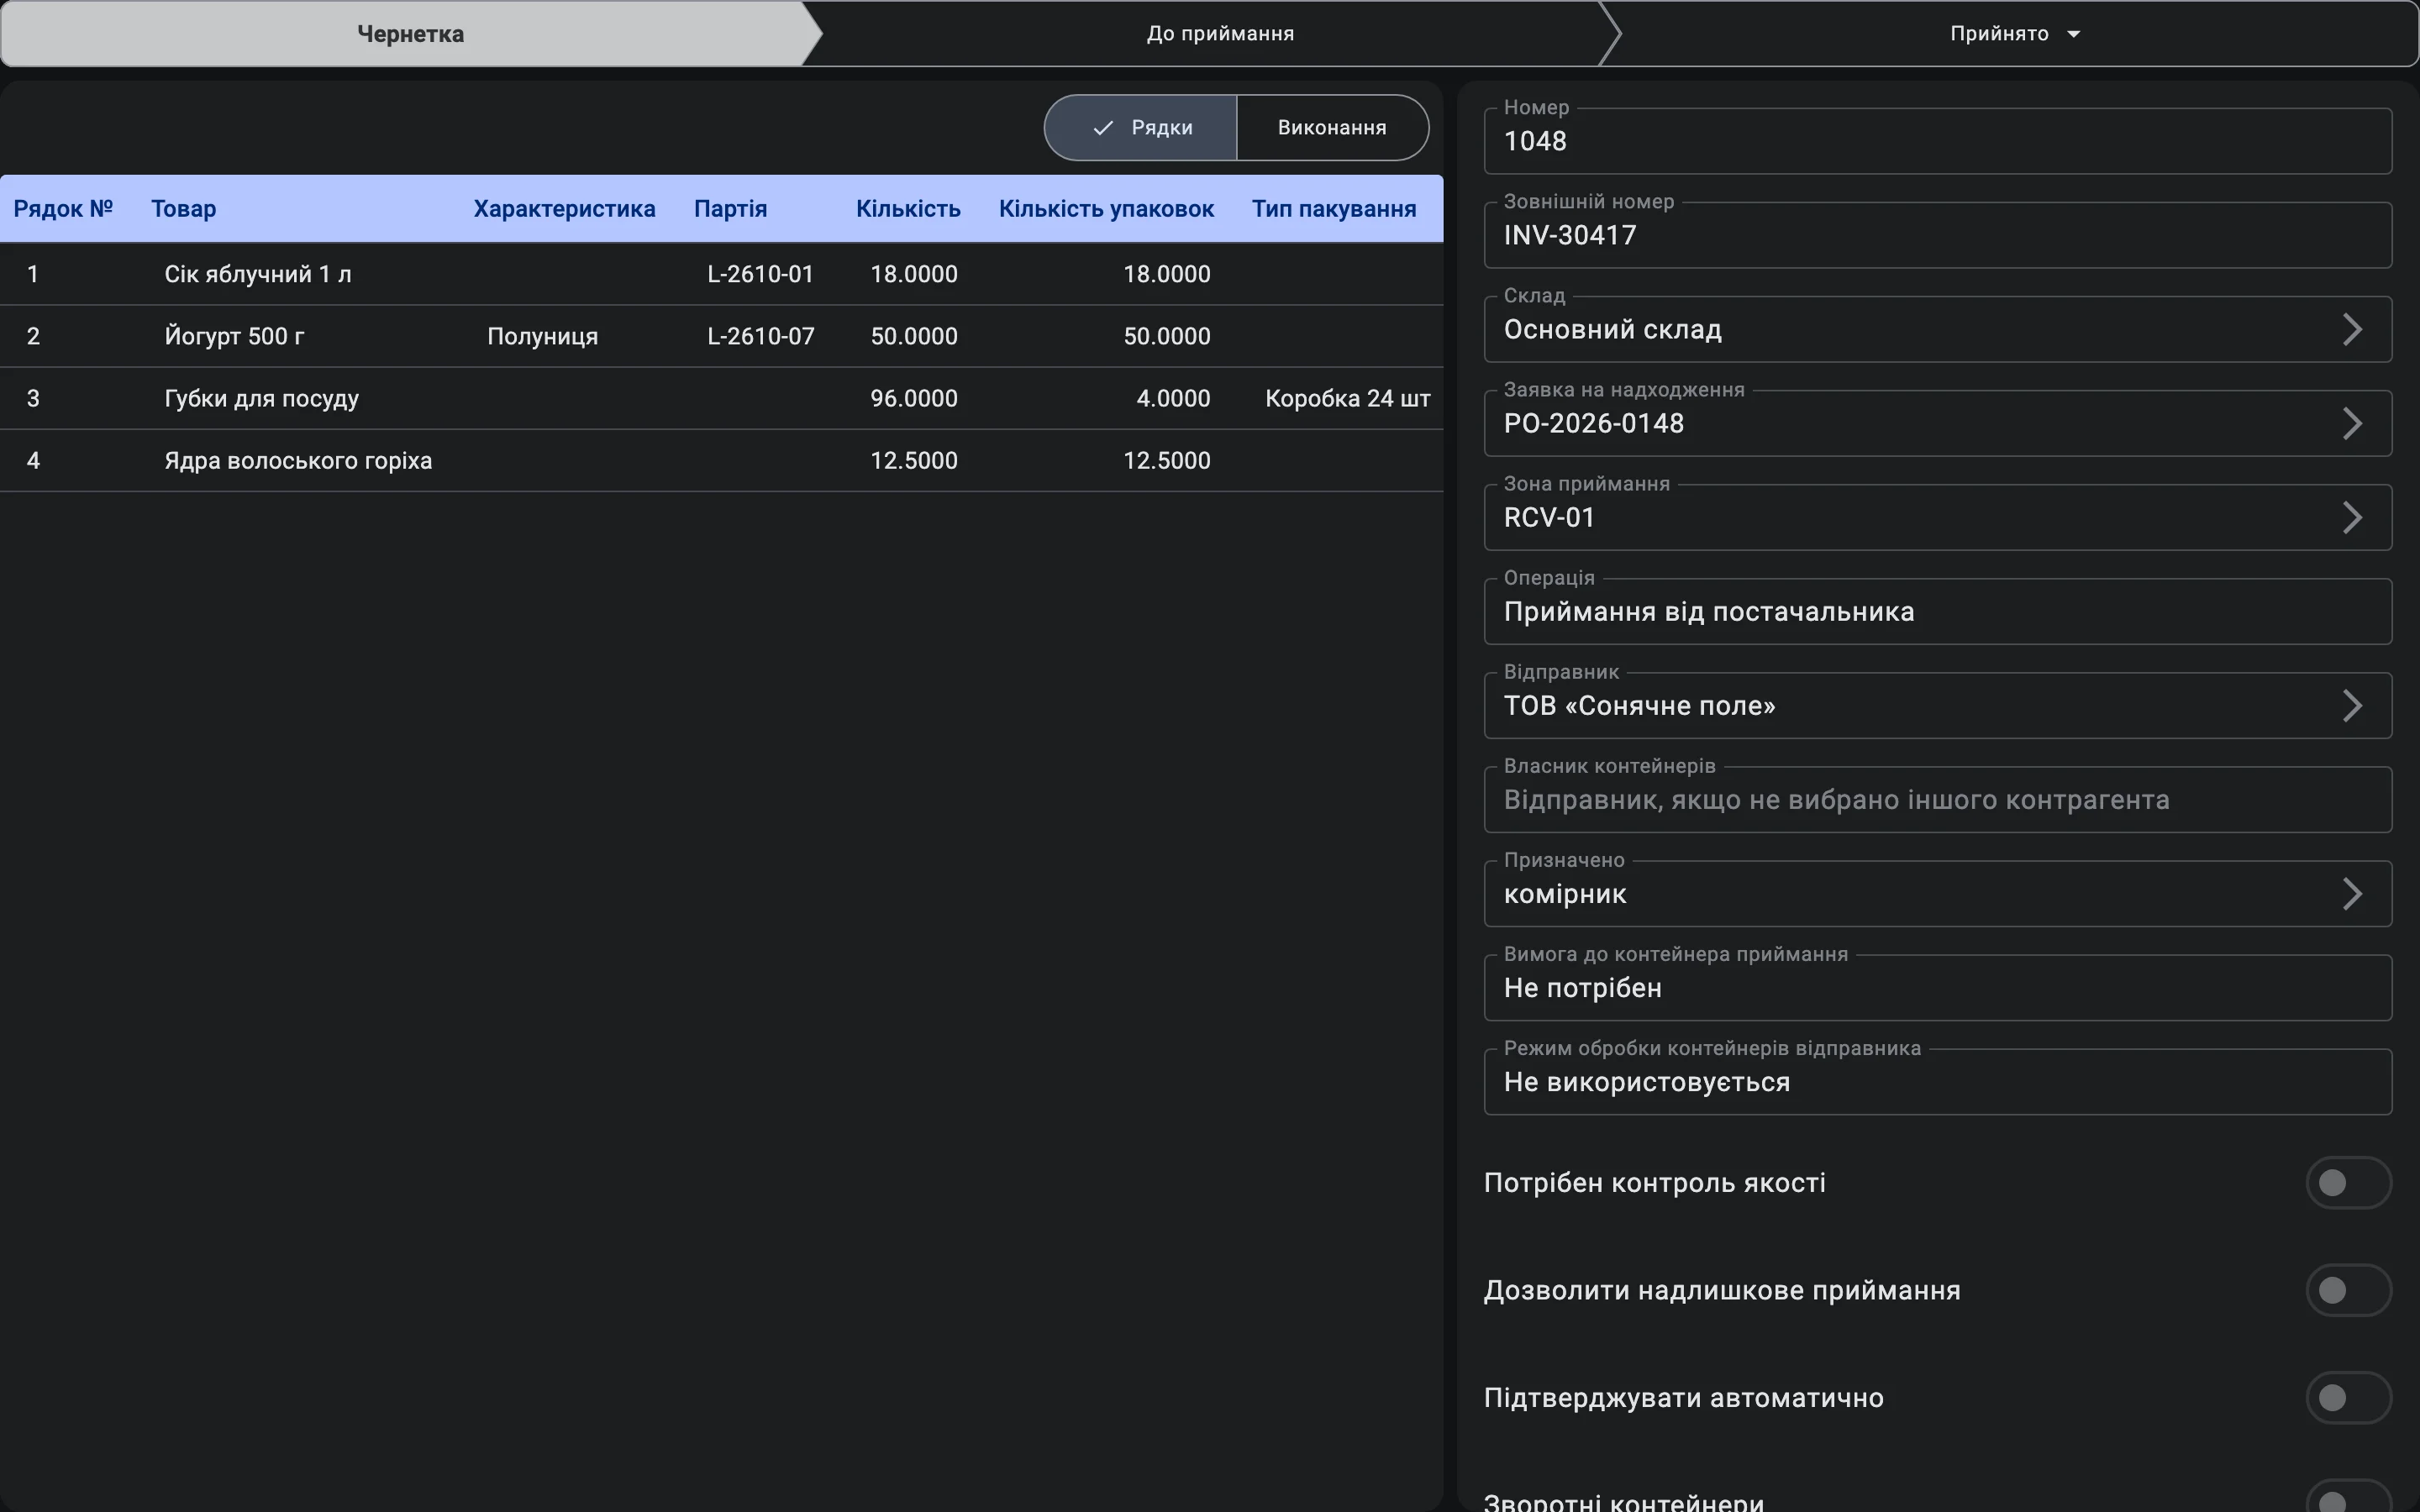
Task: Select row Сік яблучний 1 л
Action: pyautogui.click(x=721, y=274)
